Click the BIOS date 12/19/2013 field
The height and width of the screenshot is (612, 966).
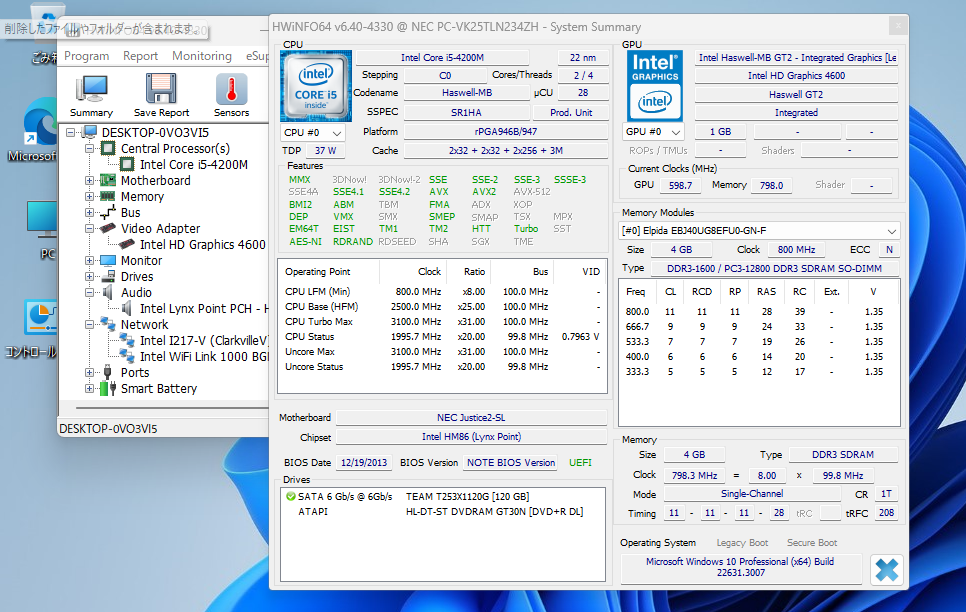click(x=363, y=463)
